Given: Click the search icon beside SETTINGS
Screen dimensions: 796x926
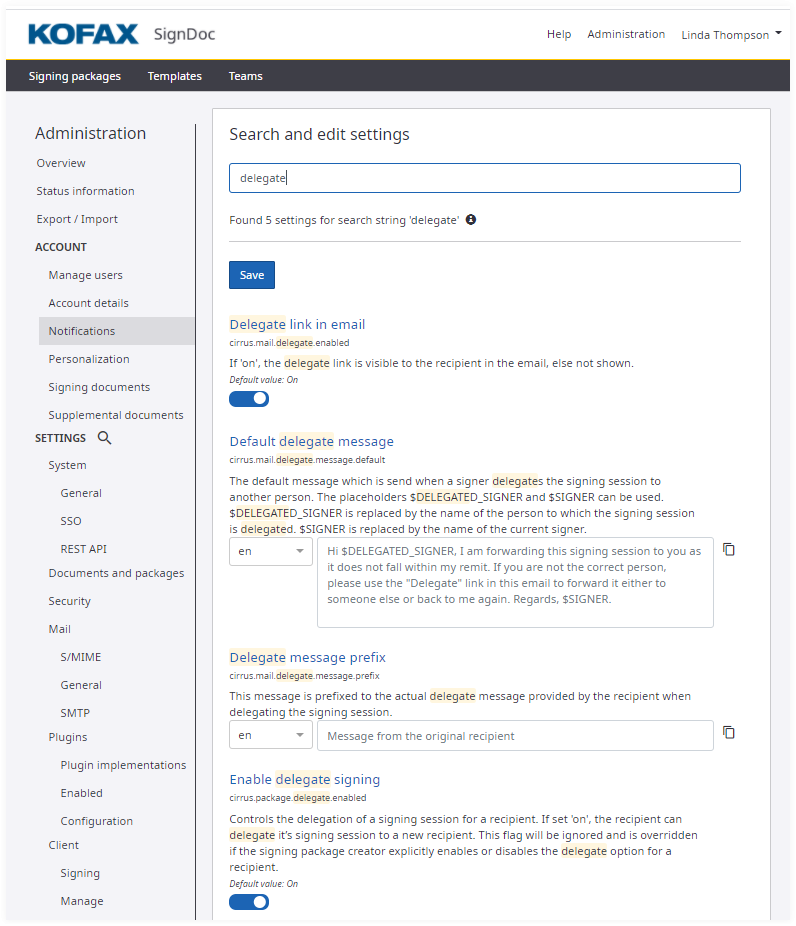Looking at the screenshot, I should click(105, 438).
